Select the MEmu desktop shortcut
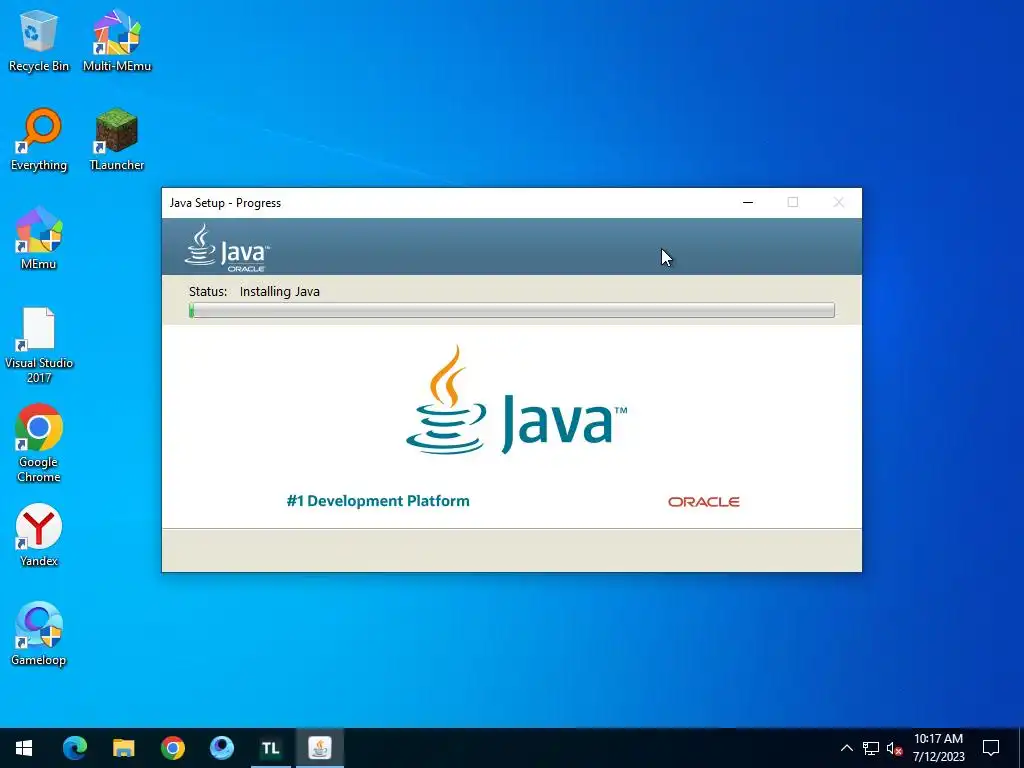The image size is (1024, 768). [39, 238]
